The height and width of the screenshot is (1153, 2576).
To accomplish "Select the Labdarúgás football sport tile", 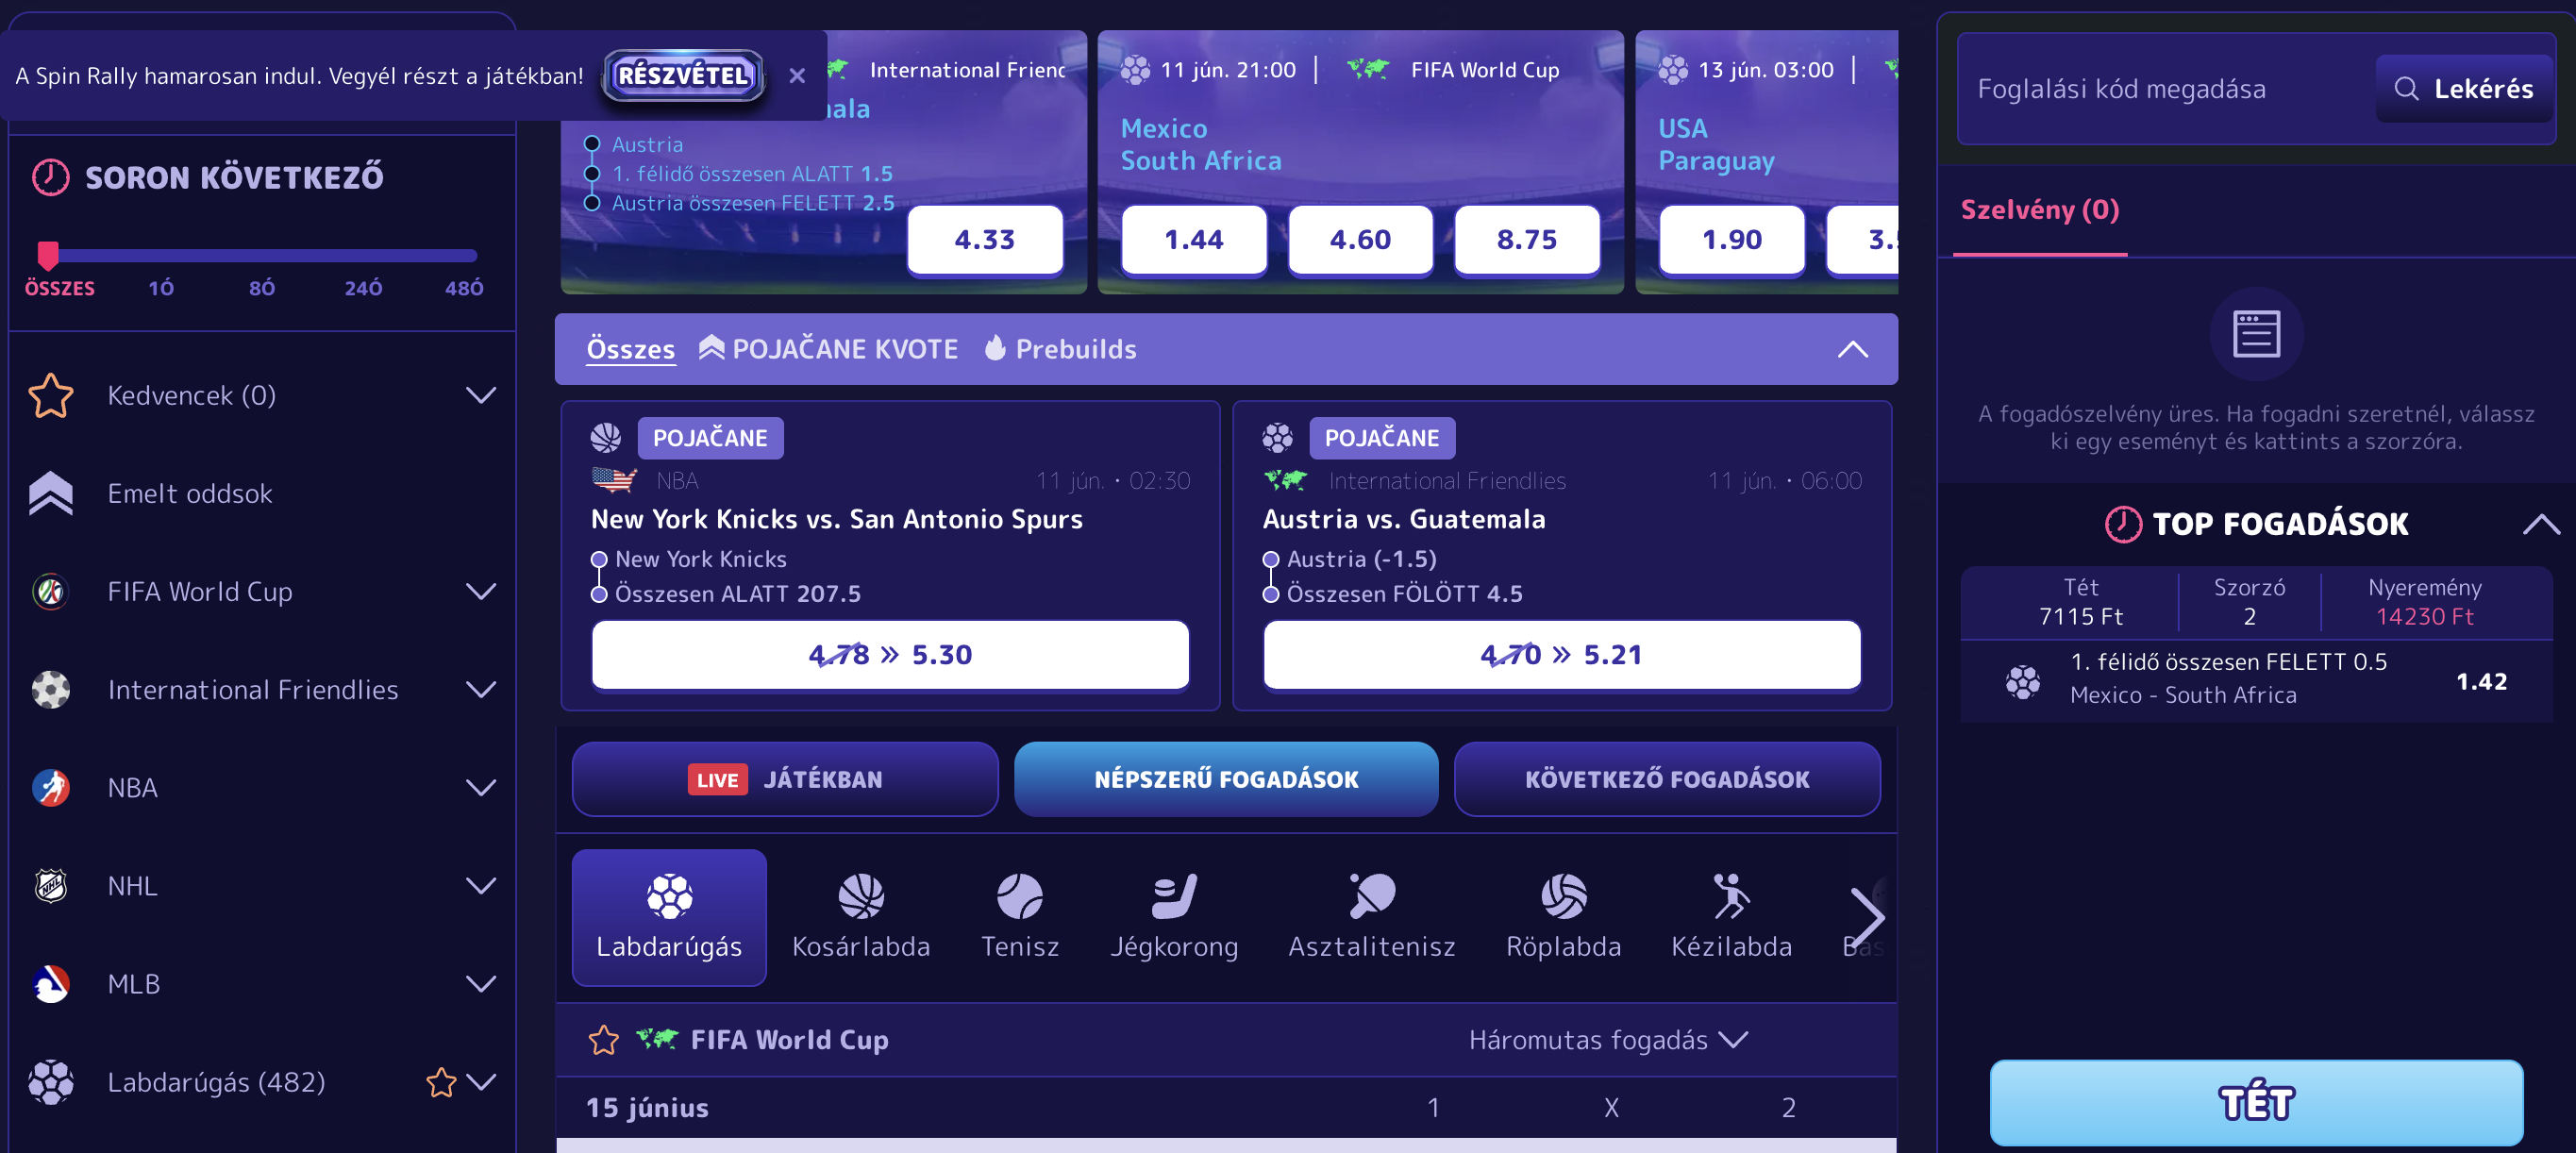I will click(x=669, y=917).
